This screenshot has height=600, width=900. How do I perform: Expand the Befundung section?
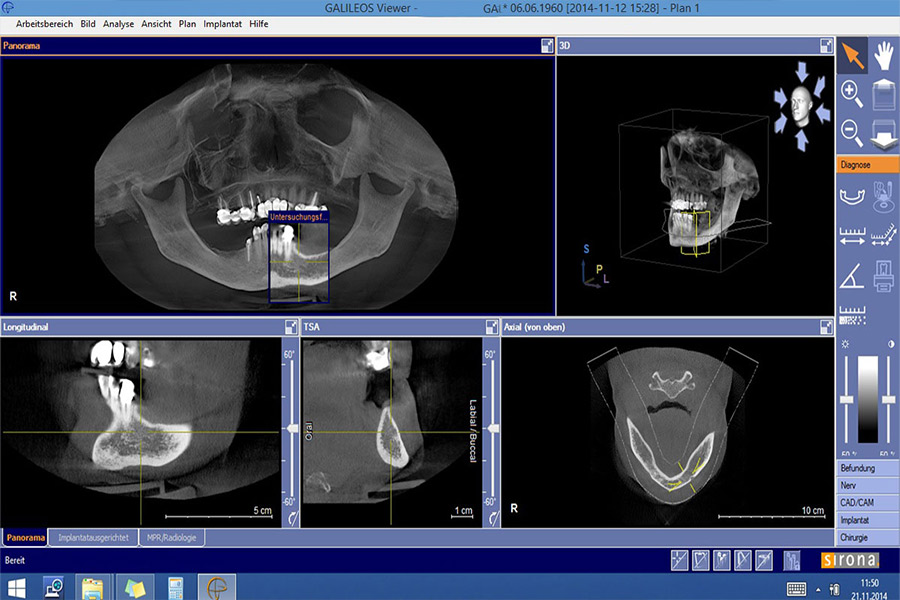click(x=867, y=468)
